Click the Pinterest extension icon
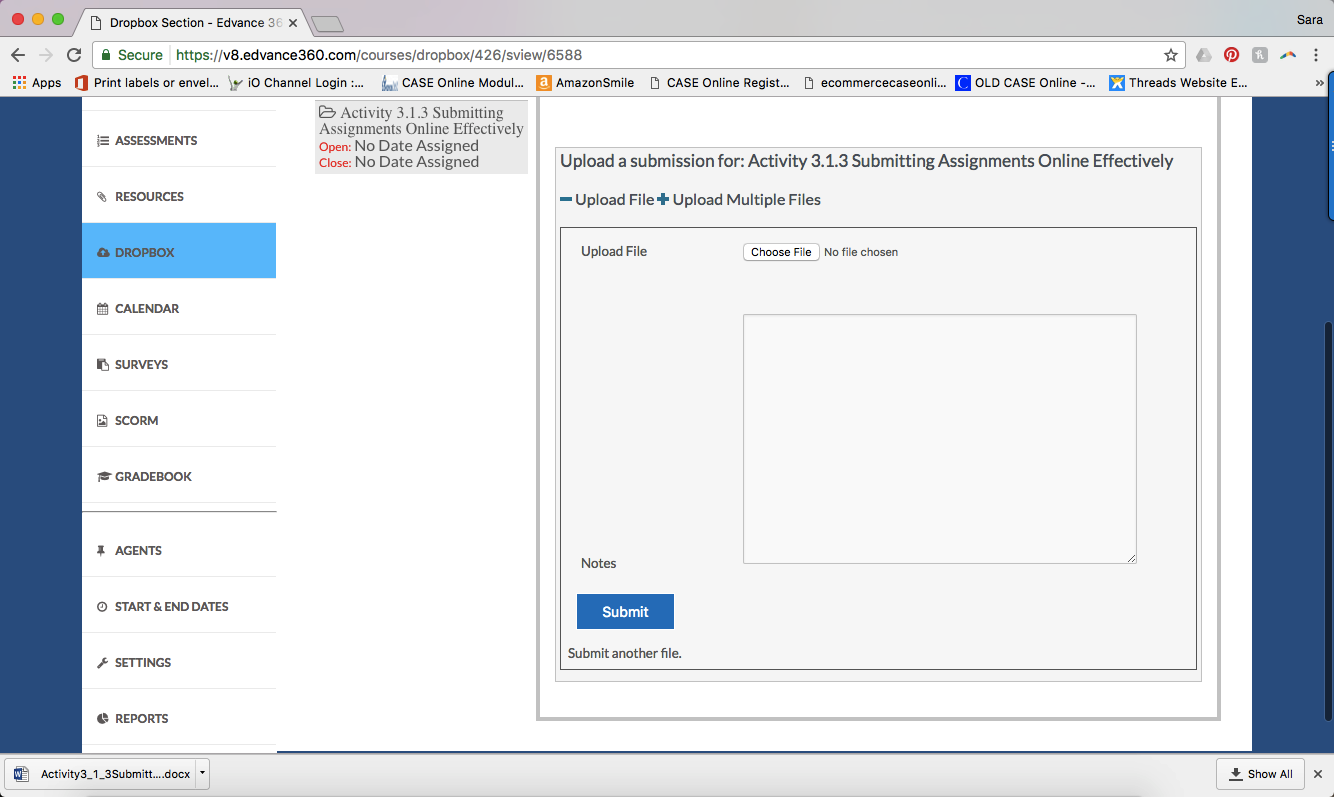 pos(1231,55)
